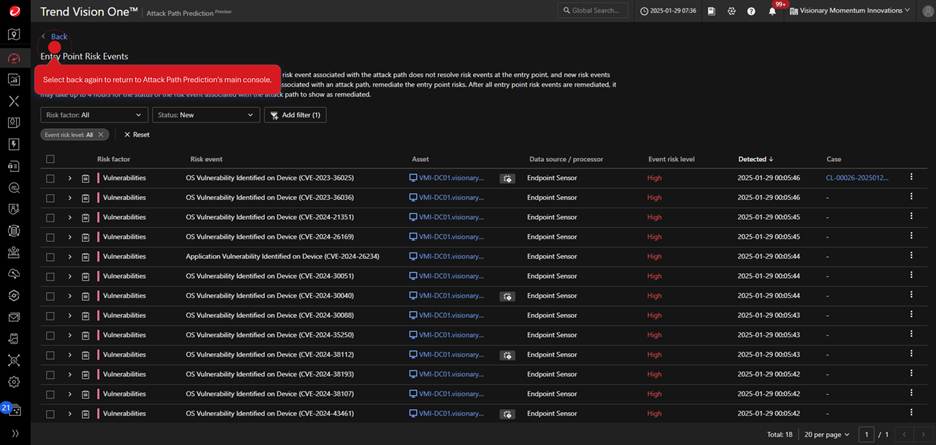The height and width of the screenshot is (445, 936).
Task: Open kebab menu for CVE-2024-30088 row
Action: (x=911, y=314)
